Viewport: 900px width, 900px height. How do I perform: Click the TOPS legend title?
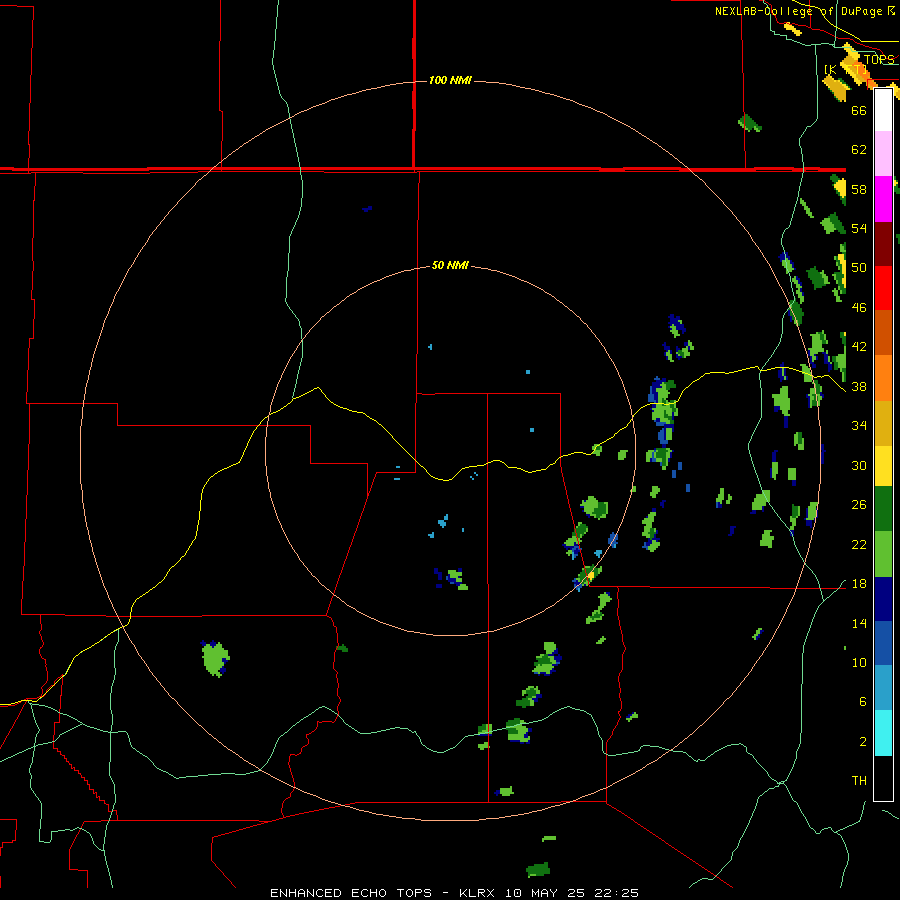pos(879,59)
